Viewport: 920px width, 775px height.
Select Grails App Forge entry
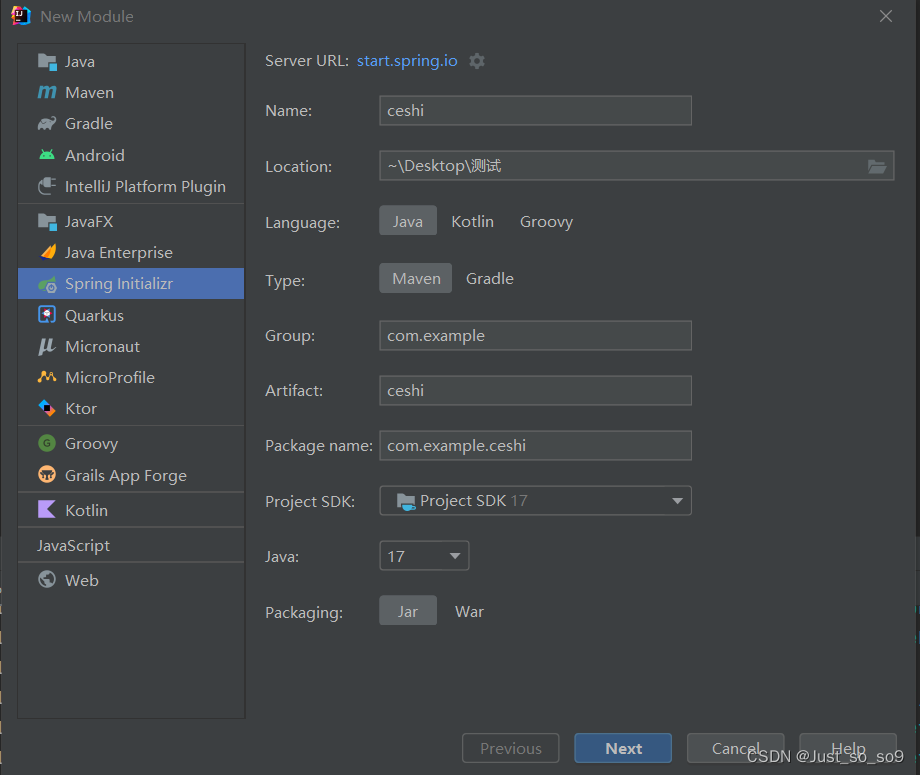pos(131,475)
